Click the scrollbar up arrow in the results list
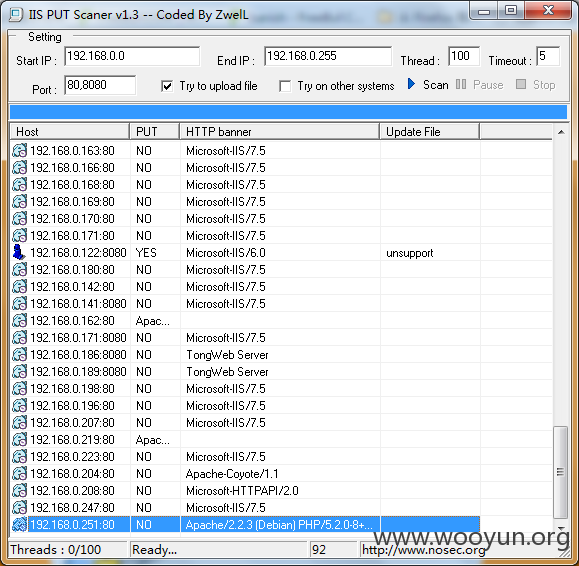Viewport: 579px width, 566px height. [x=561, y=132]
